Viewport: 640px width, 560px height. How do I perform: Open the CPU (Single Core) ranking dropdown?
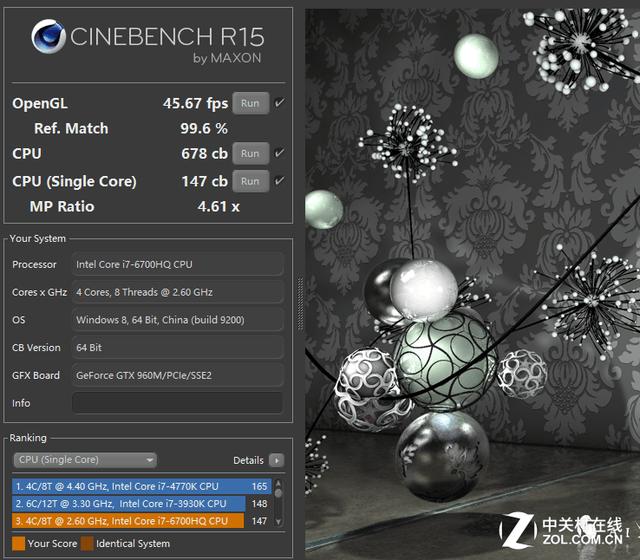point(85,460)
